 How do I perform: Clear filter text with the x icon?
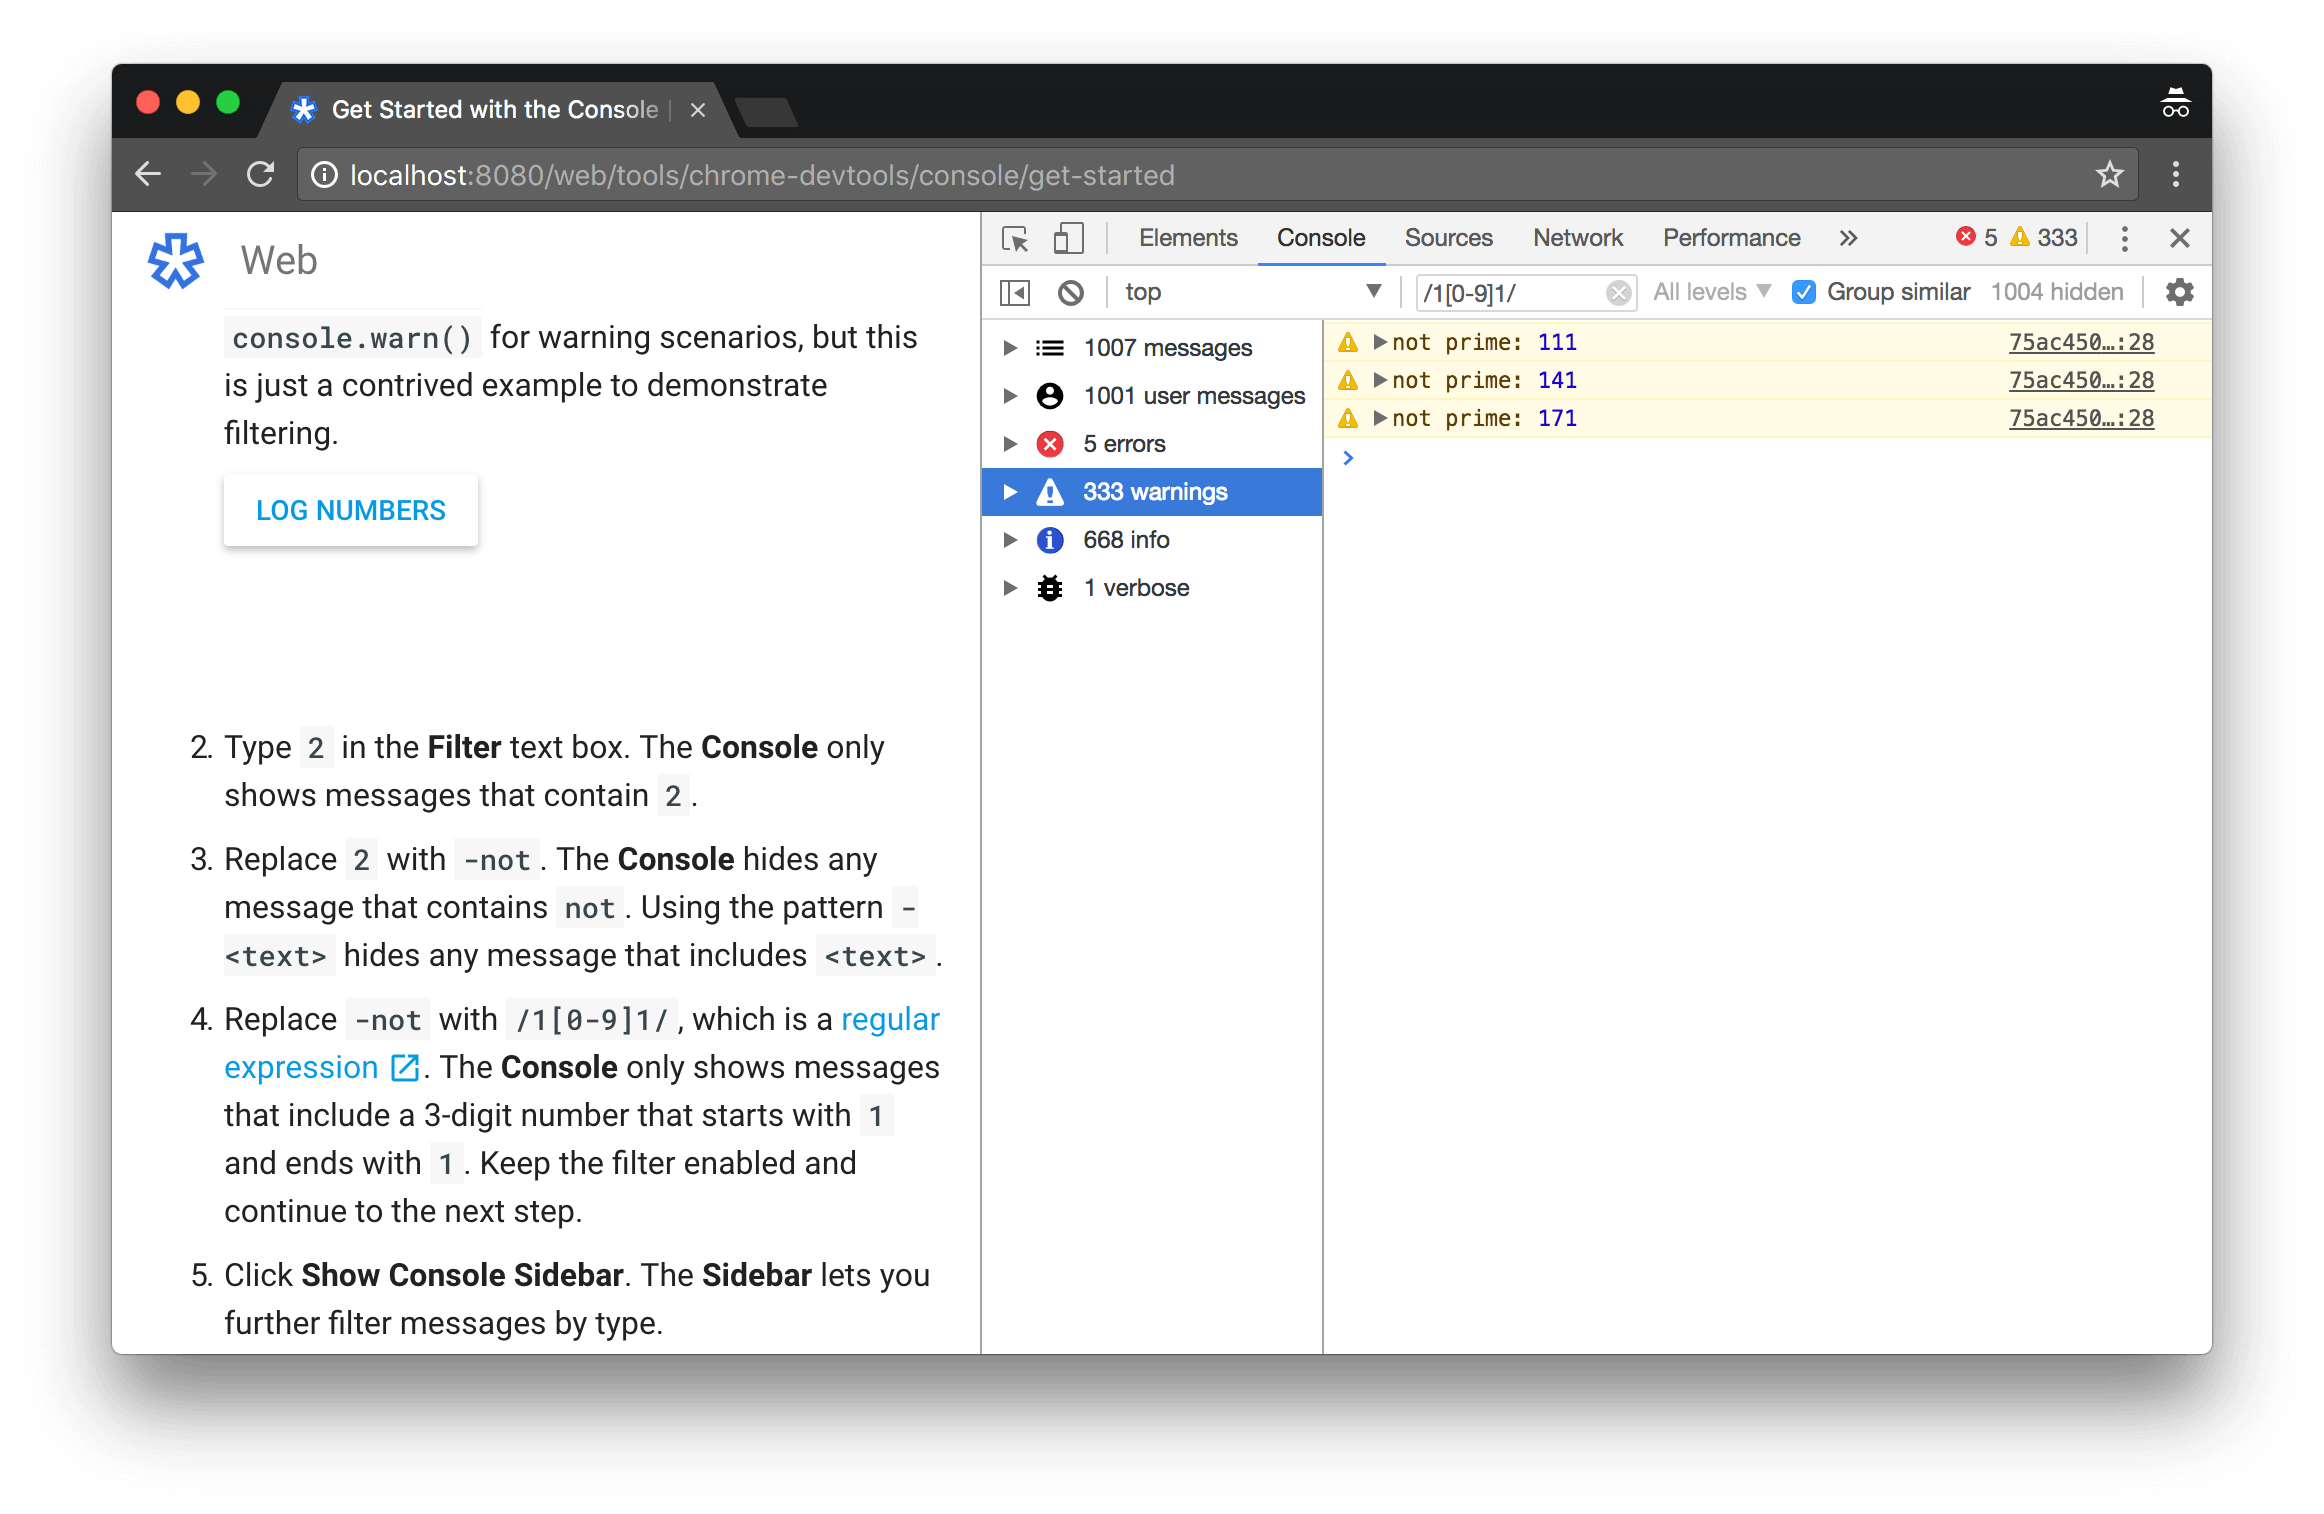tap(1617, 292)
